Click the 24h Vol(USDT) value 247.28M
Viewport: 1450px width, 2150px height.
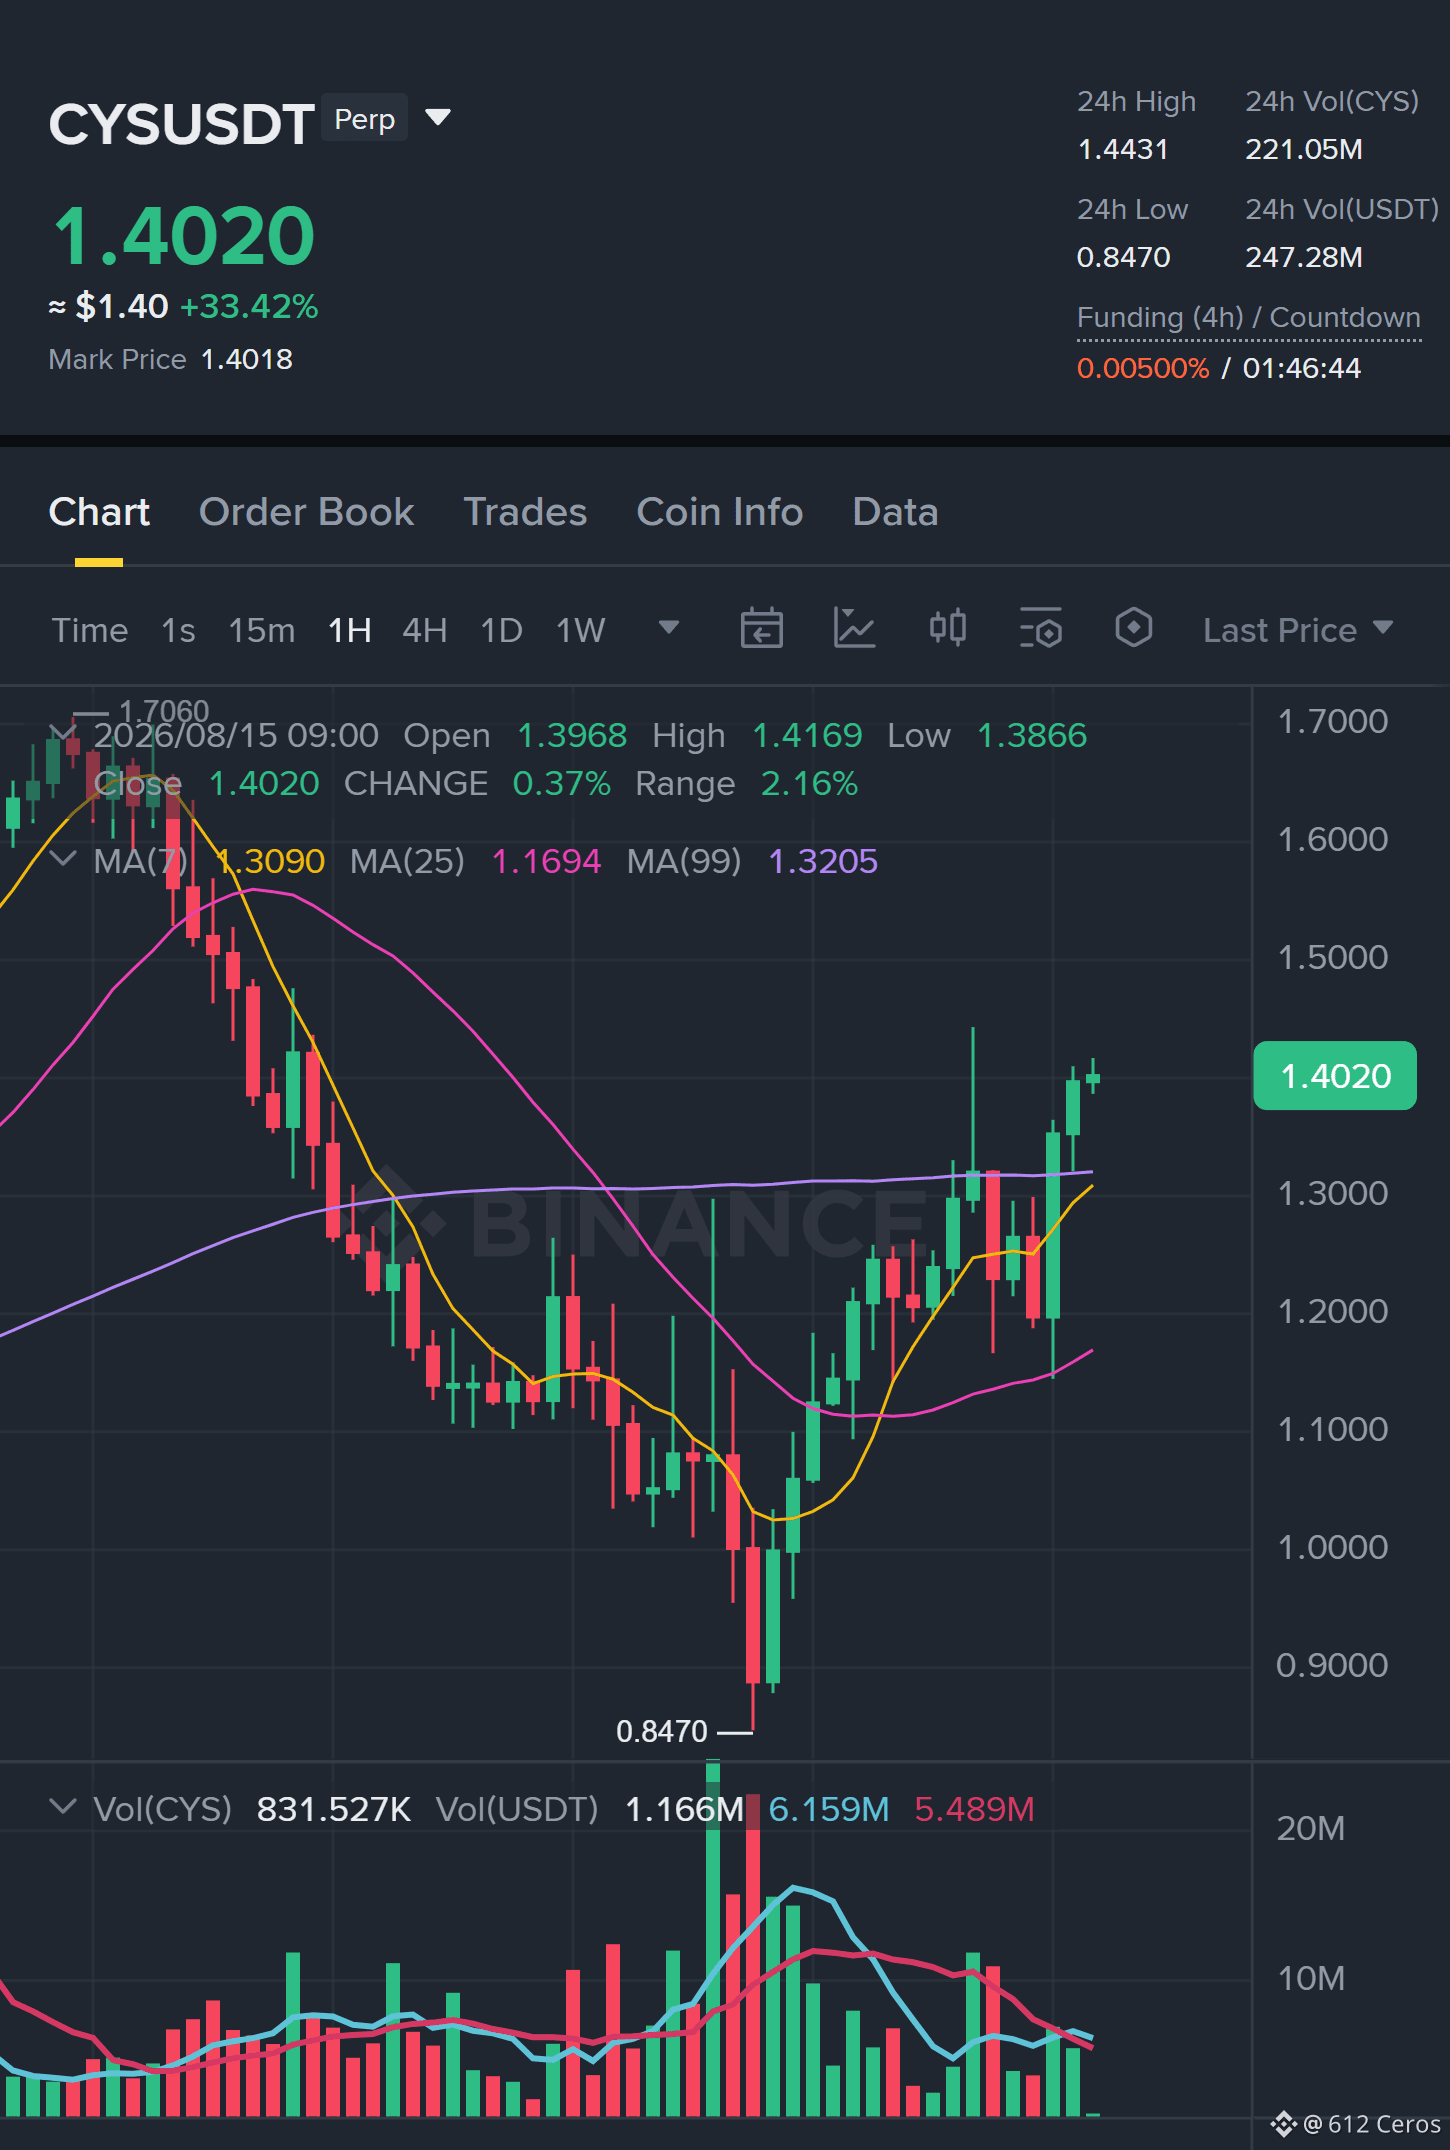1304,258
